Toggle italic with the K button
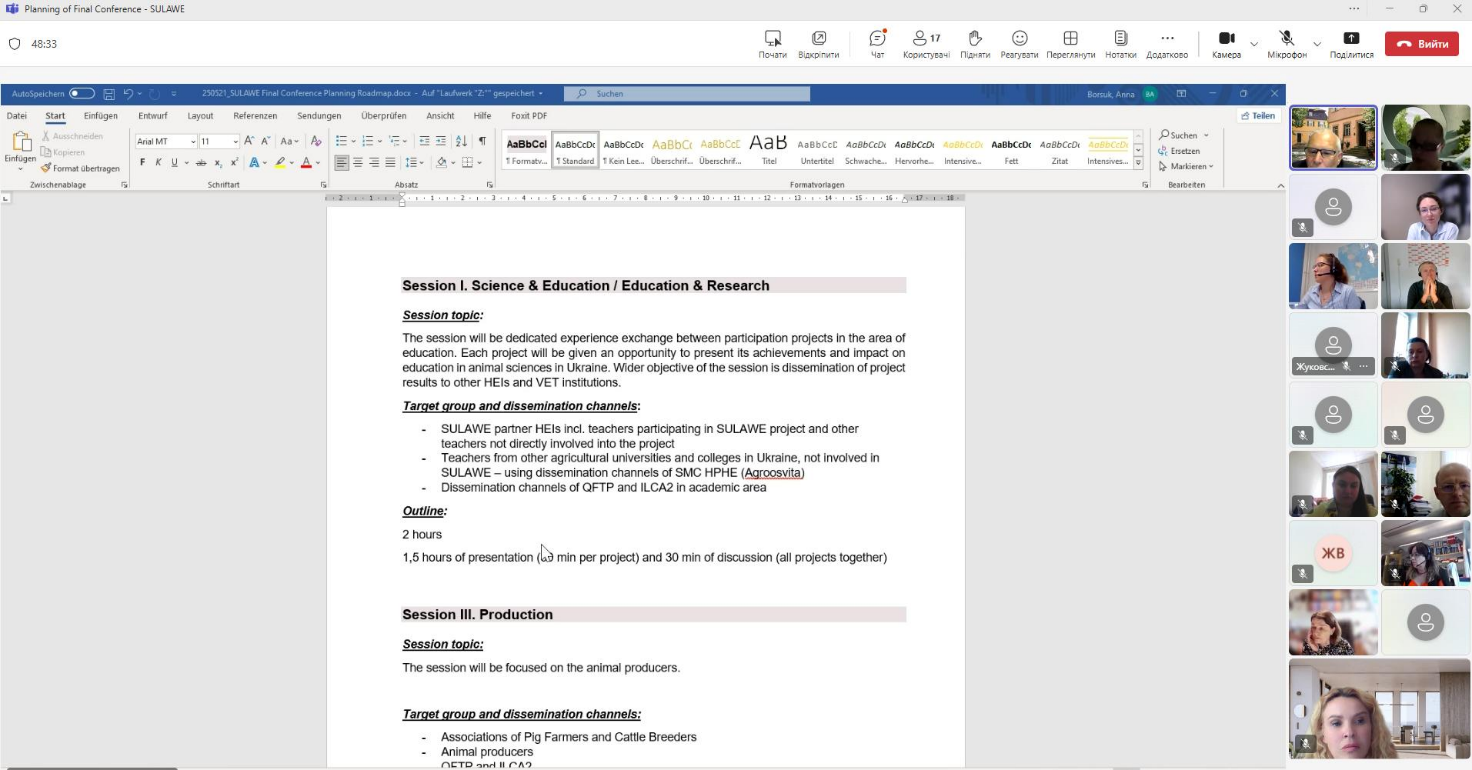Screen dimensions: 1472x770 (158, 162)
